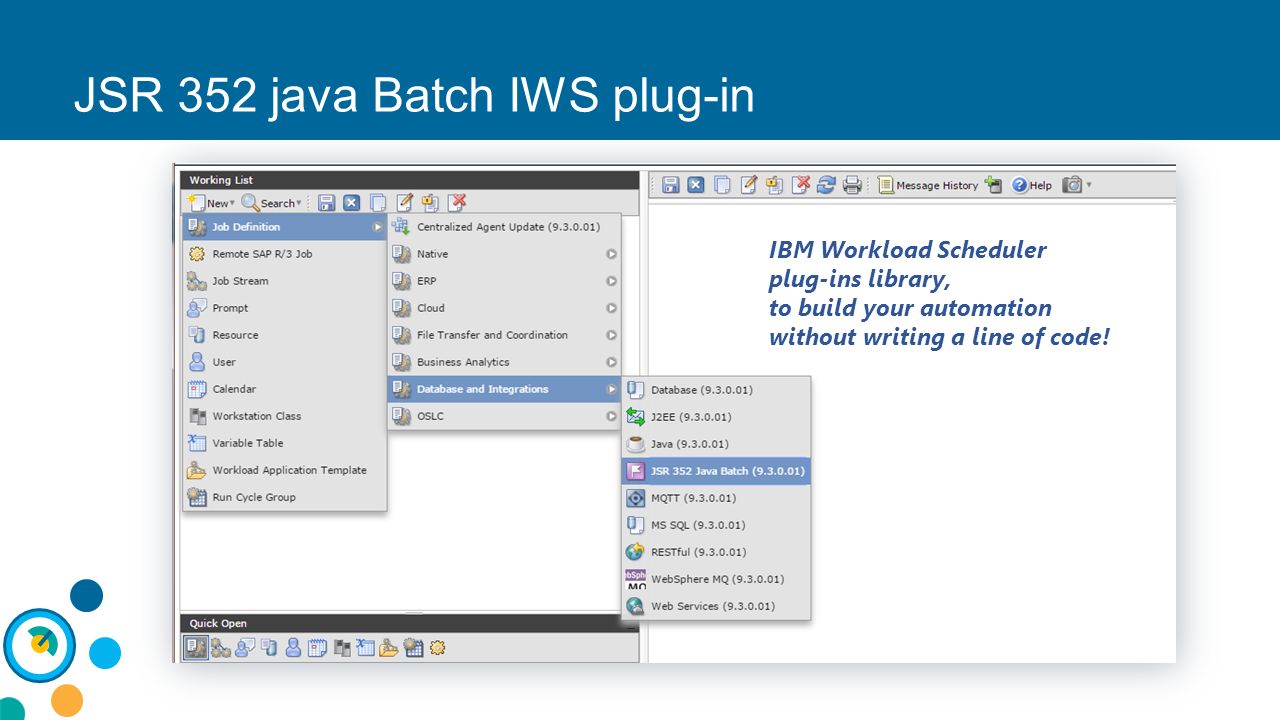
Task: Choose Web Services (9.3.0.01) job type
Action: click(x=716, y=606)
